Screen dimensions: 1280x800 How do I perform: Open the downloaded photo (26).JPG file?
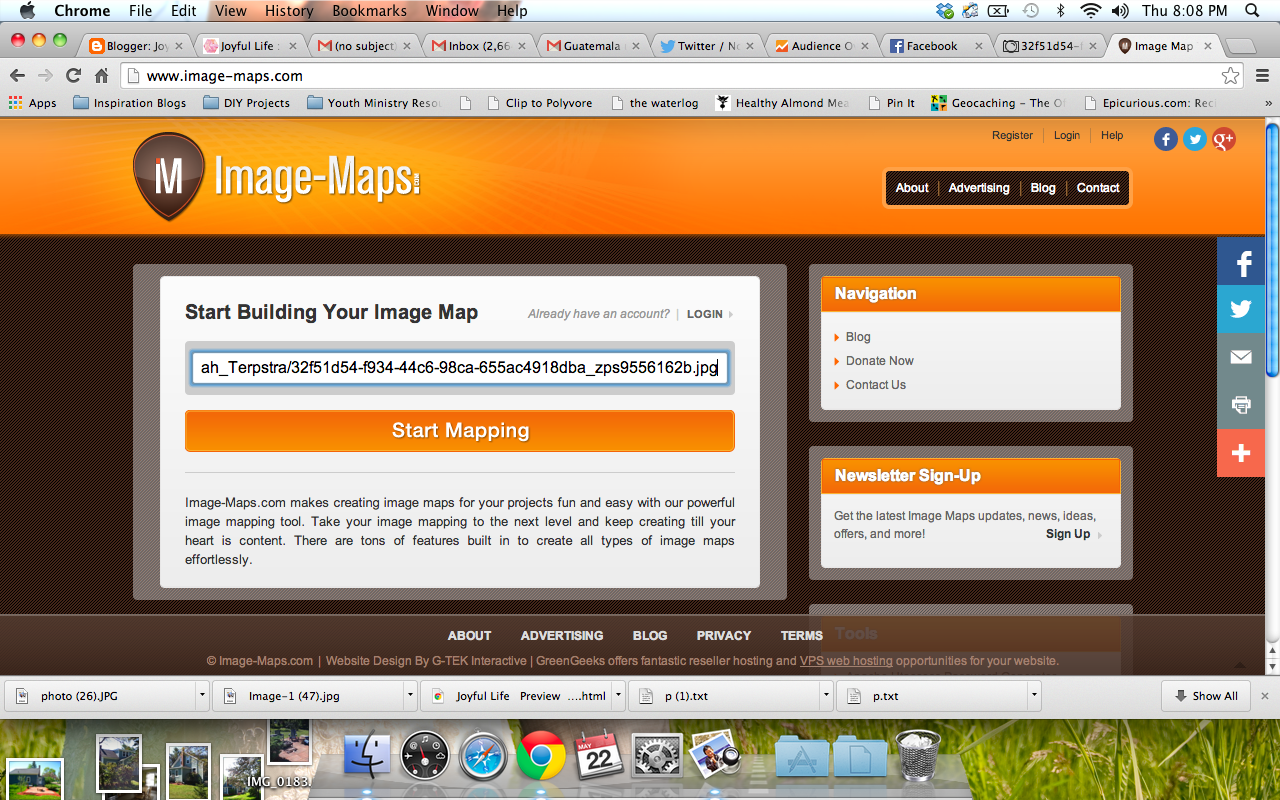pyautogui.click(x=100, y=695)
